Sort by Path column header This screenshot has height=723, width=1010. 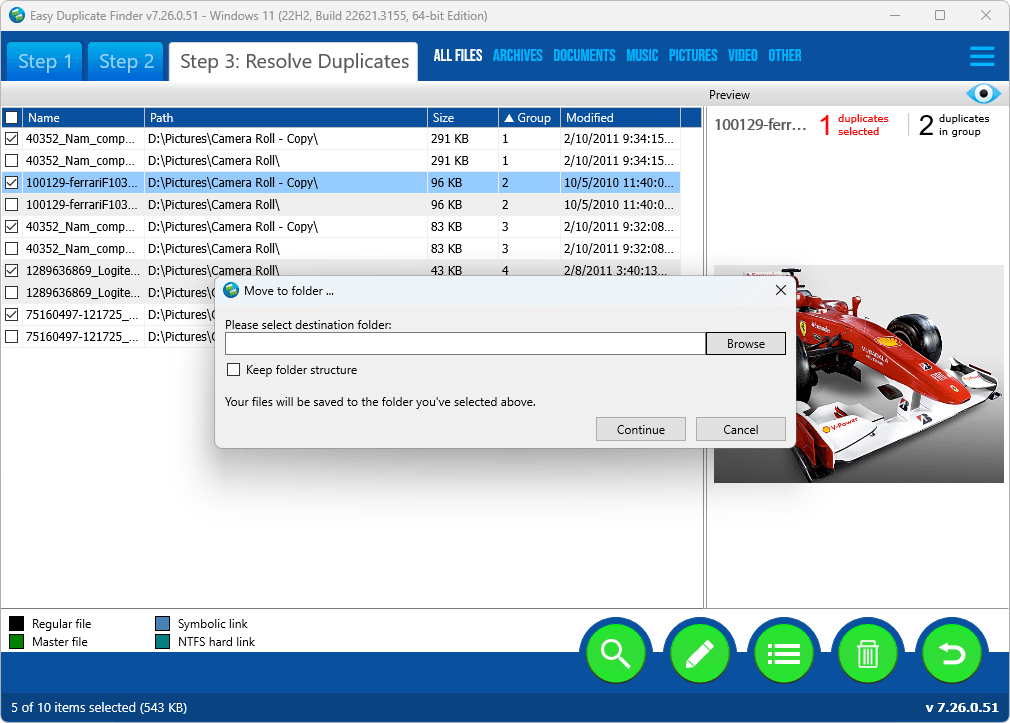coord(286,117)
